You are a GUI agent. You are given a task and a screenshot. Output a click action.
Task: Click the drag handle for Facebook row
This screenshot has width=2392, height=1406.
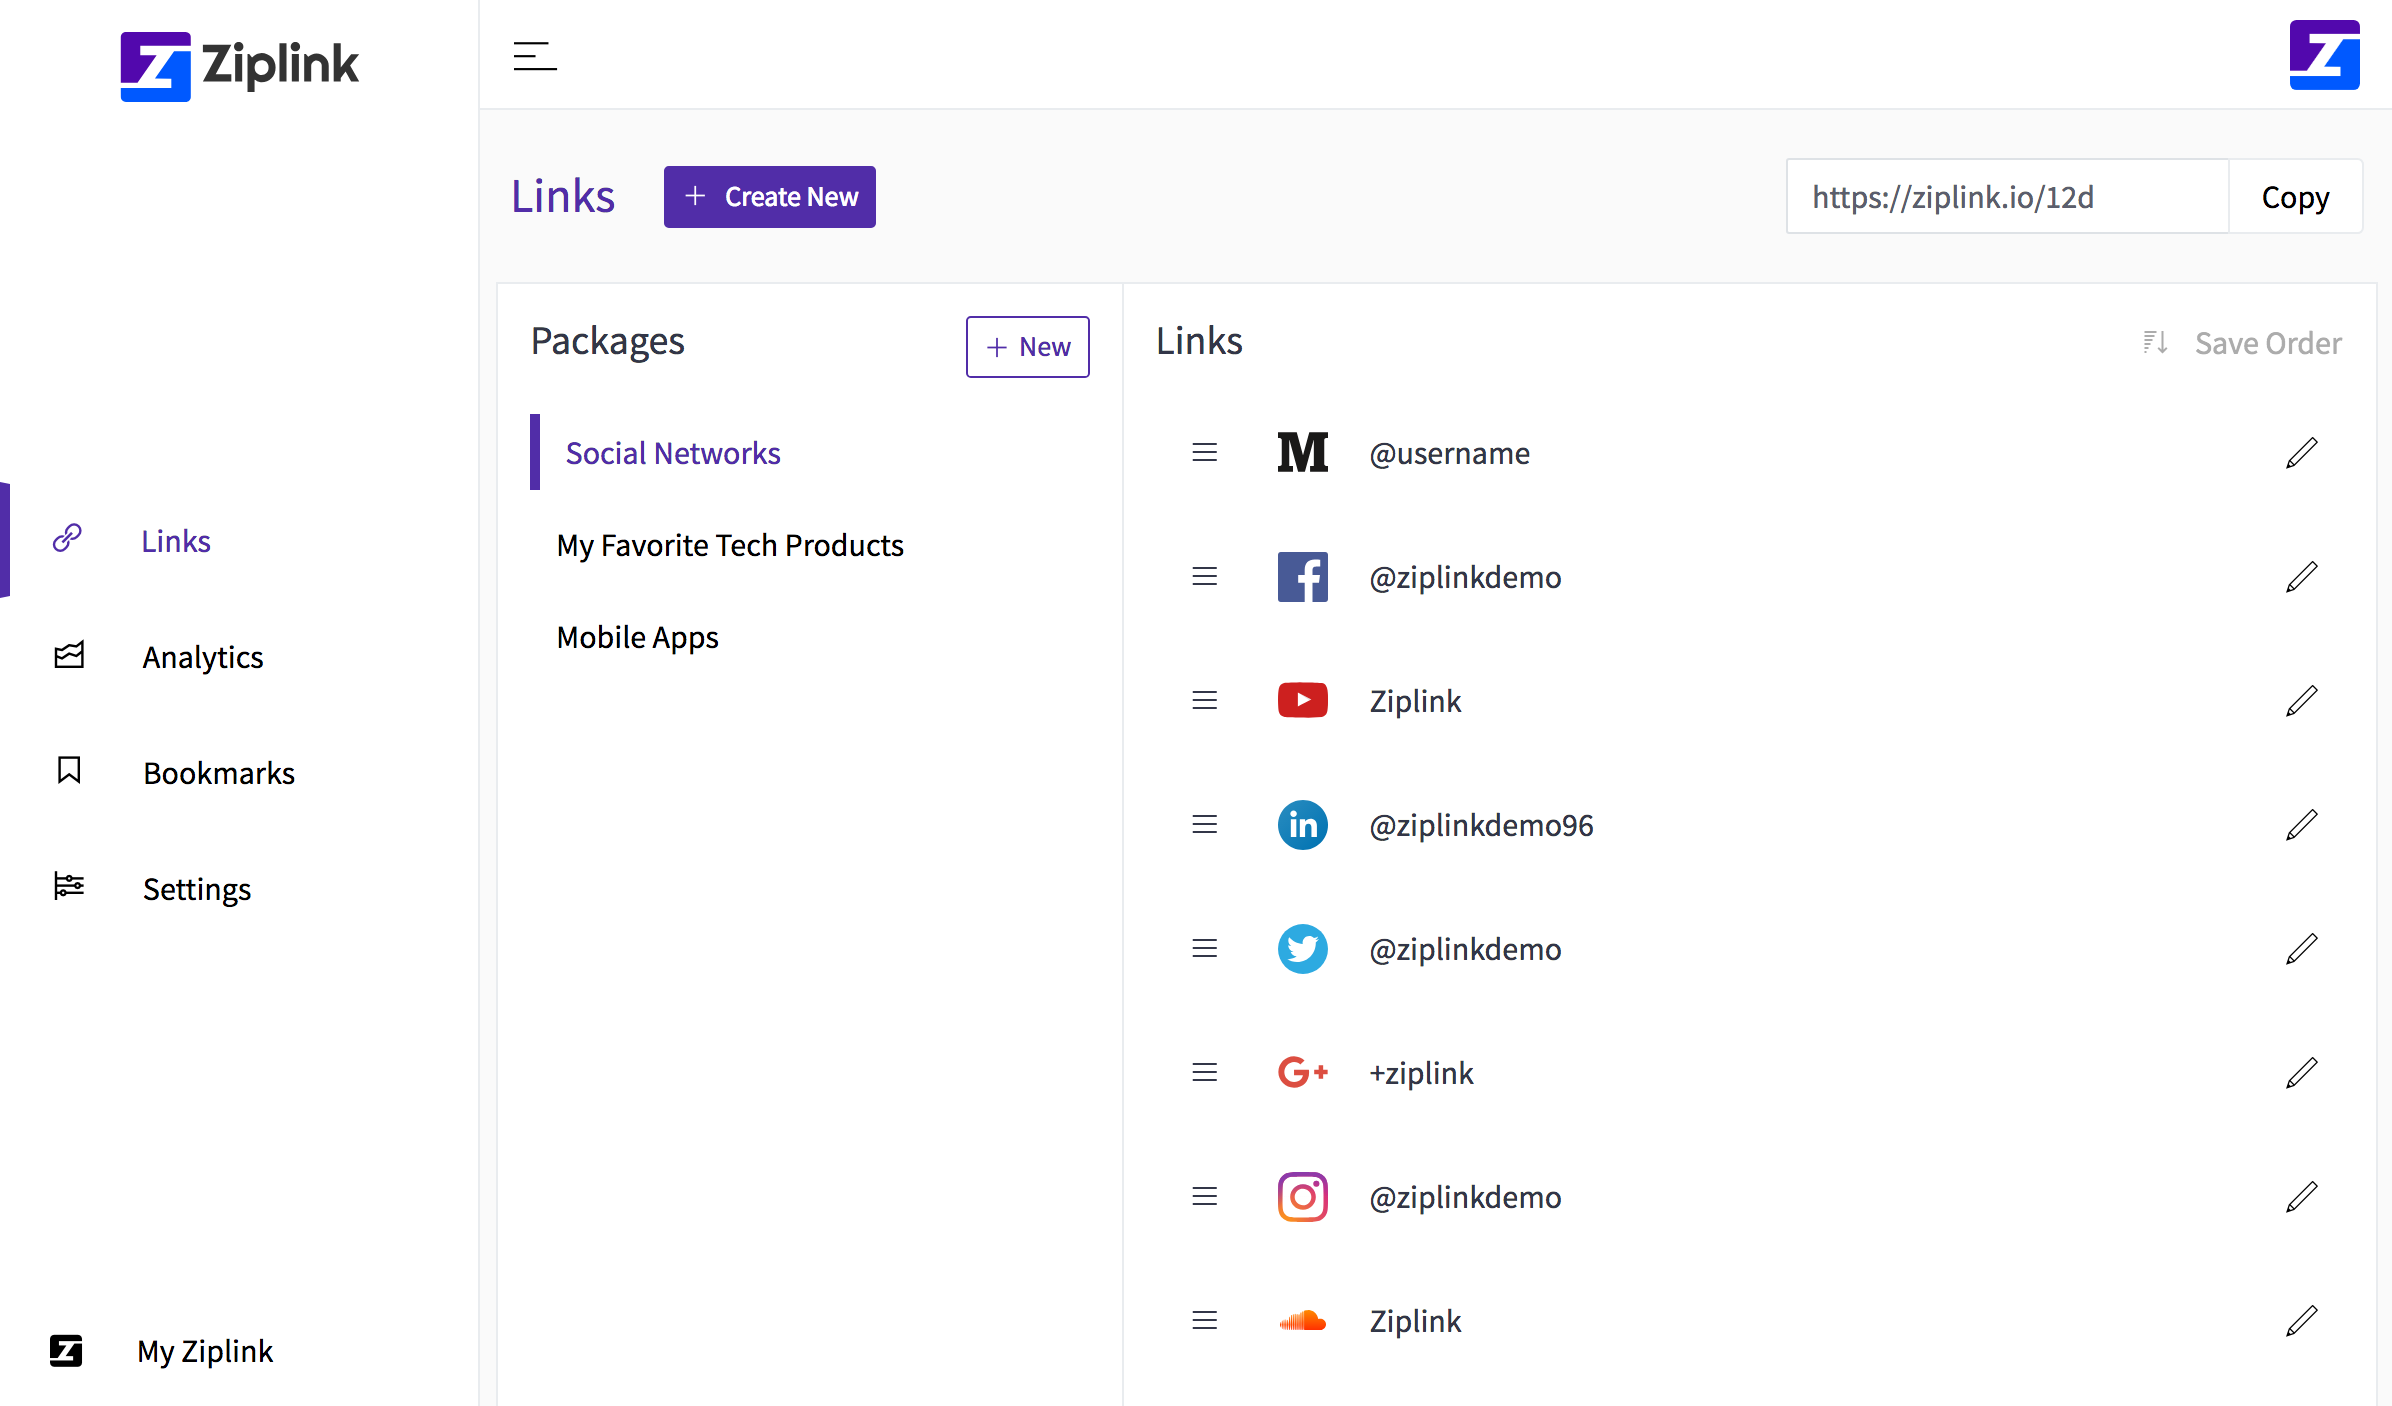(x=1205, y=577)
